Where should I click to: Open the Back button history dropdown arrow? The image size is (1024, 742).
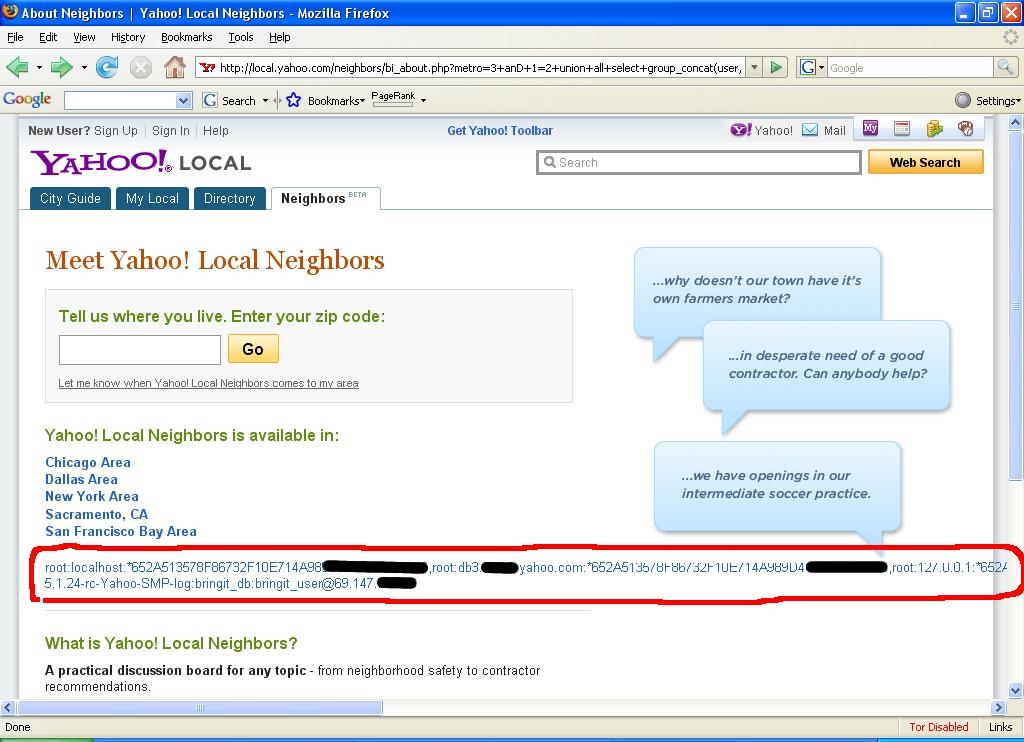coord(39,67)
